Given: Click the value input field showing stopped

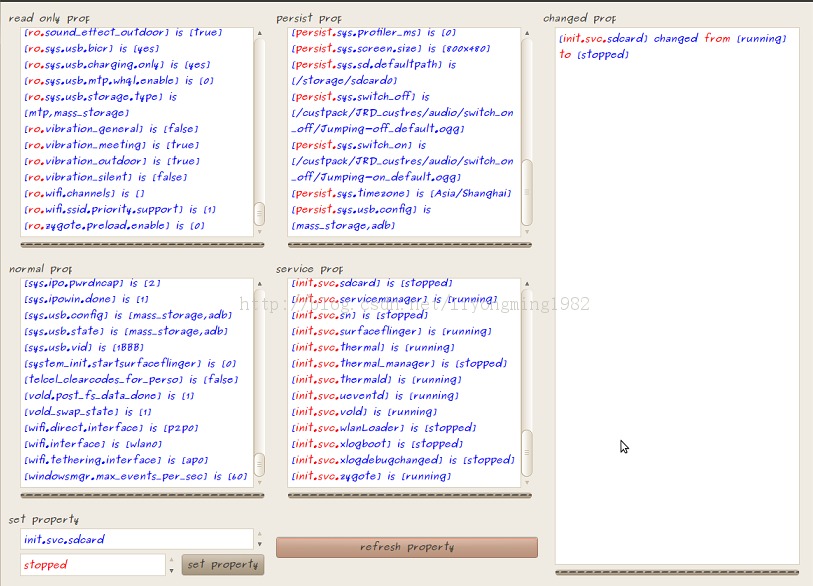Looking at the screenshot, I should pyautogui.click(x=91, y=565).
